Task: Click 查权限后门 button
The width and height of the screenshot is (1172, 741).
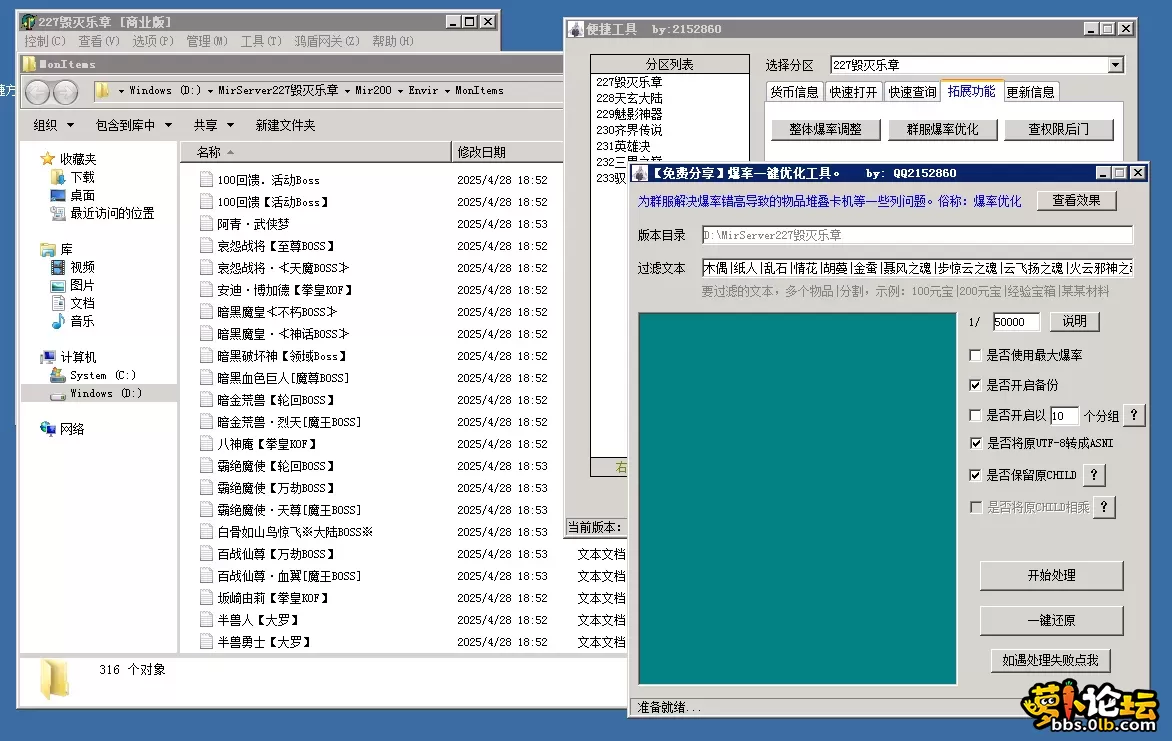Action: pyautogui.click(x=1058, y=129)
